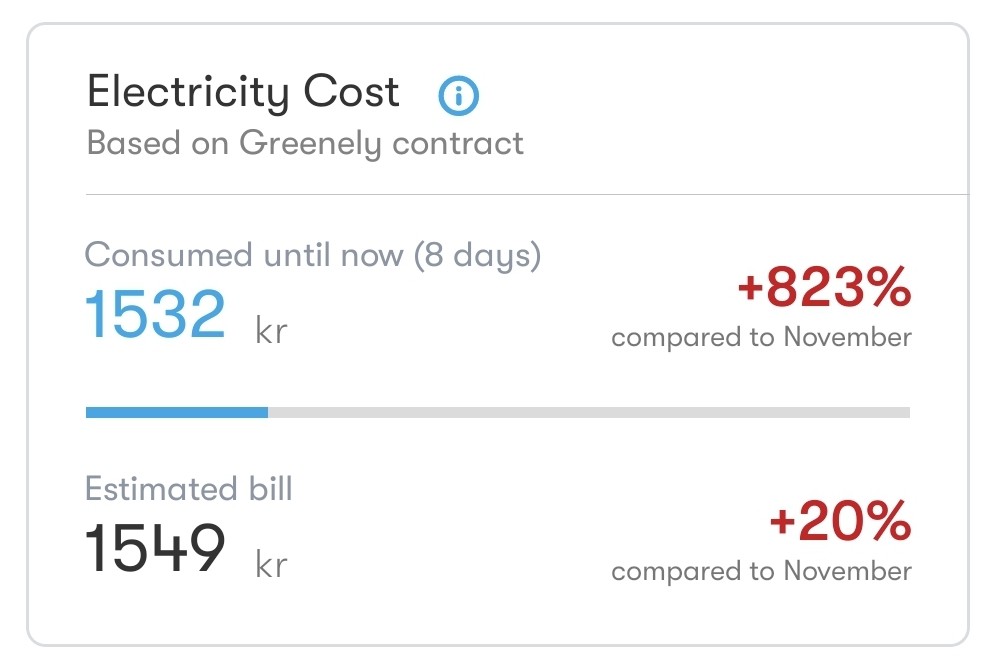This screenshot has width=995, height=670.
Task: Click the kr unit beside 1549
Action: tap(271, 565)
